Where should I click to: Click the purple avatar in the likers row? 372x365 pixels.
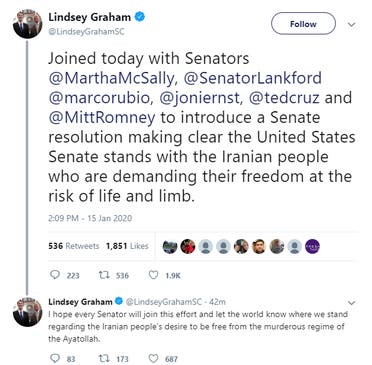point(312,246)
